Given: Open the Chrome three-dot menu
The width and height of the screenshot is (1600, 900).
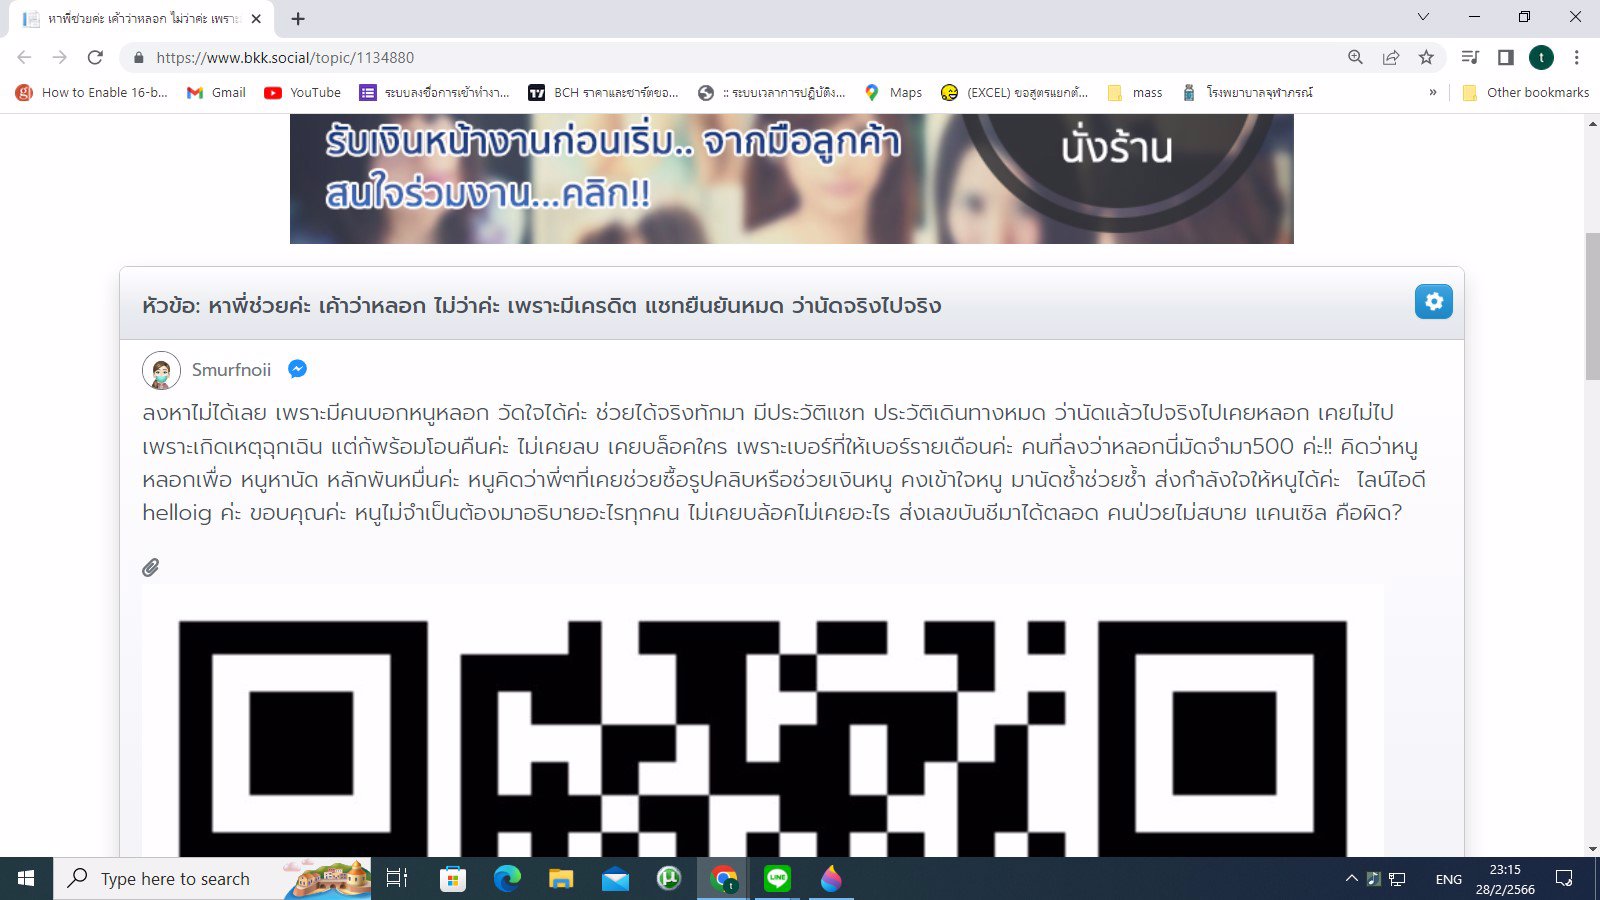Looking at the screenshot, I should [x=1577, y=58].
